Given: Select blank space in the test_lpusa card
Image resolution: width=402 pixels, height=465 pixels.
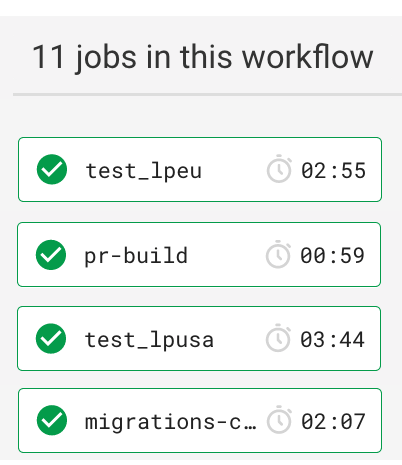Looking at the screenshot, I should (x=239, y=338).
